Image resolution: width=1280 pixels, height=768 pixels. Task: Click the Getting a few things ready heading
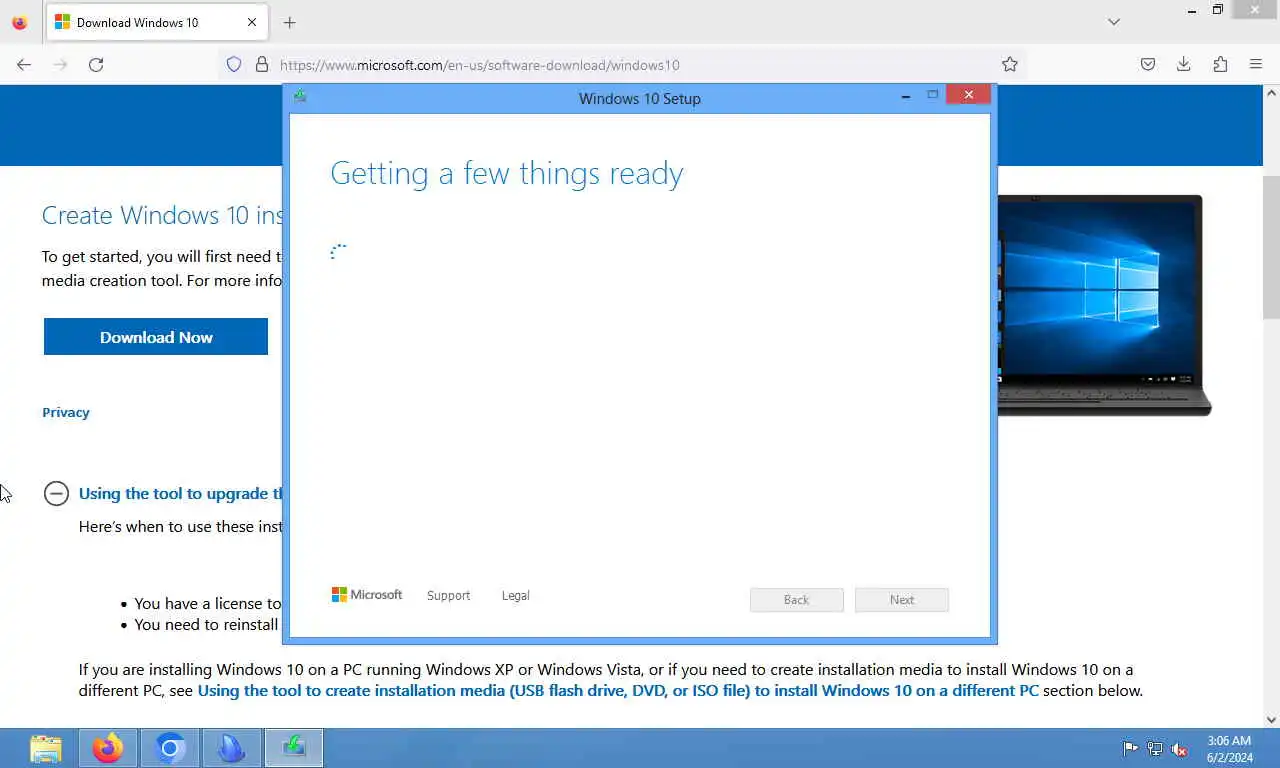click(x=507, y=173)
